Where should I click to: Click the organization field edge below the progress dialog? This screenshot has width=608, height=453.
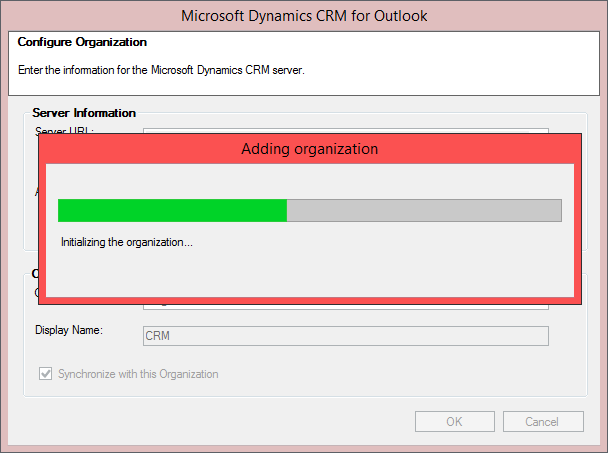345,306
